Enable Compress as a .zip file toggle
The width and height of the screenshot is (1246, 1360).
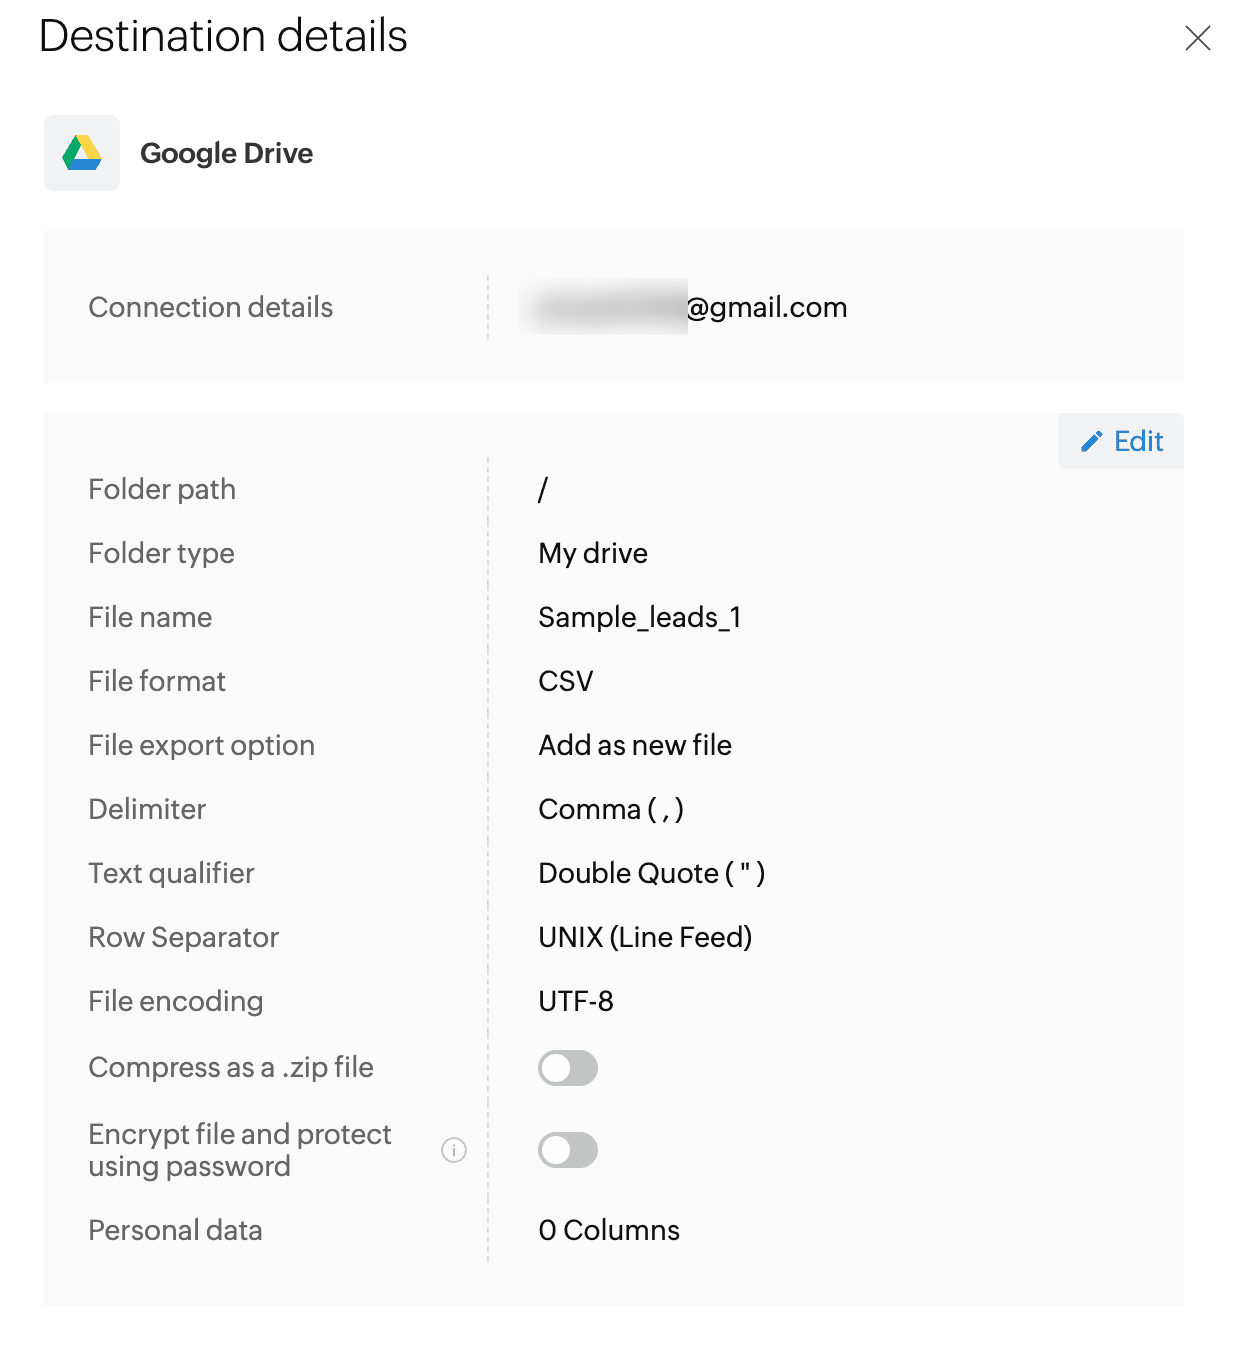568,1068
